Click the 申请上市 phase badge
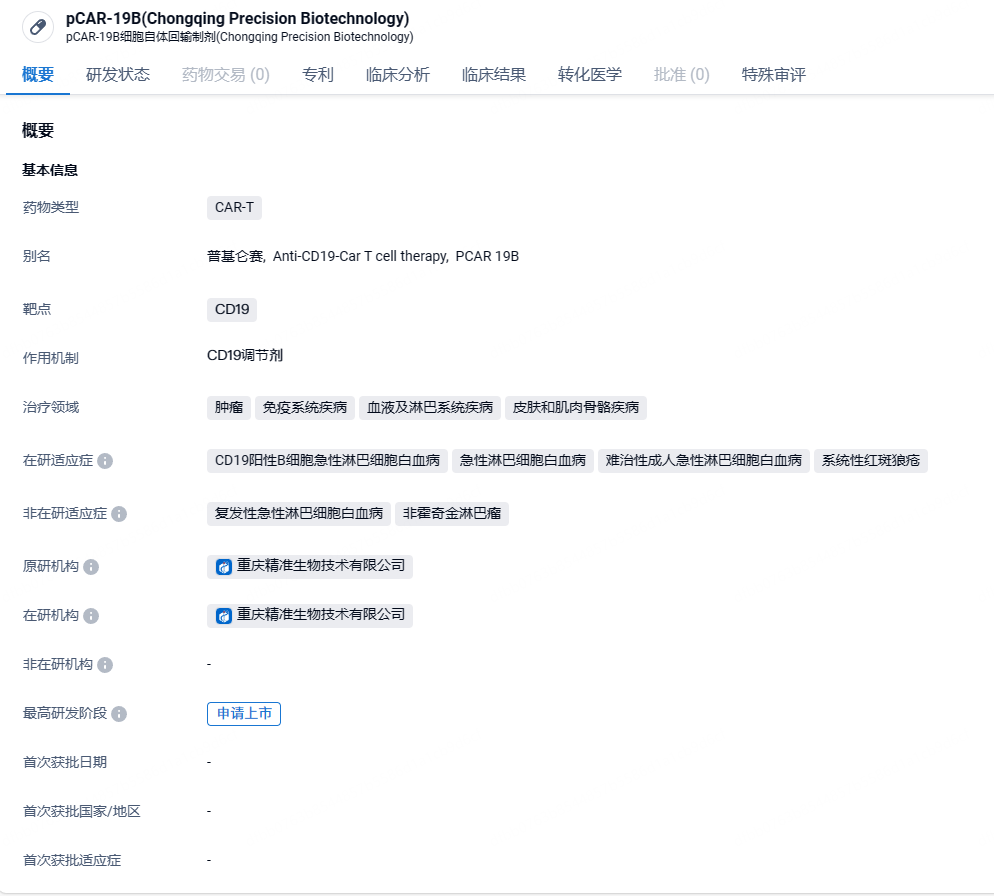The height and width of the screenshot is (896, 994). (244, 714)
